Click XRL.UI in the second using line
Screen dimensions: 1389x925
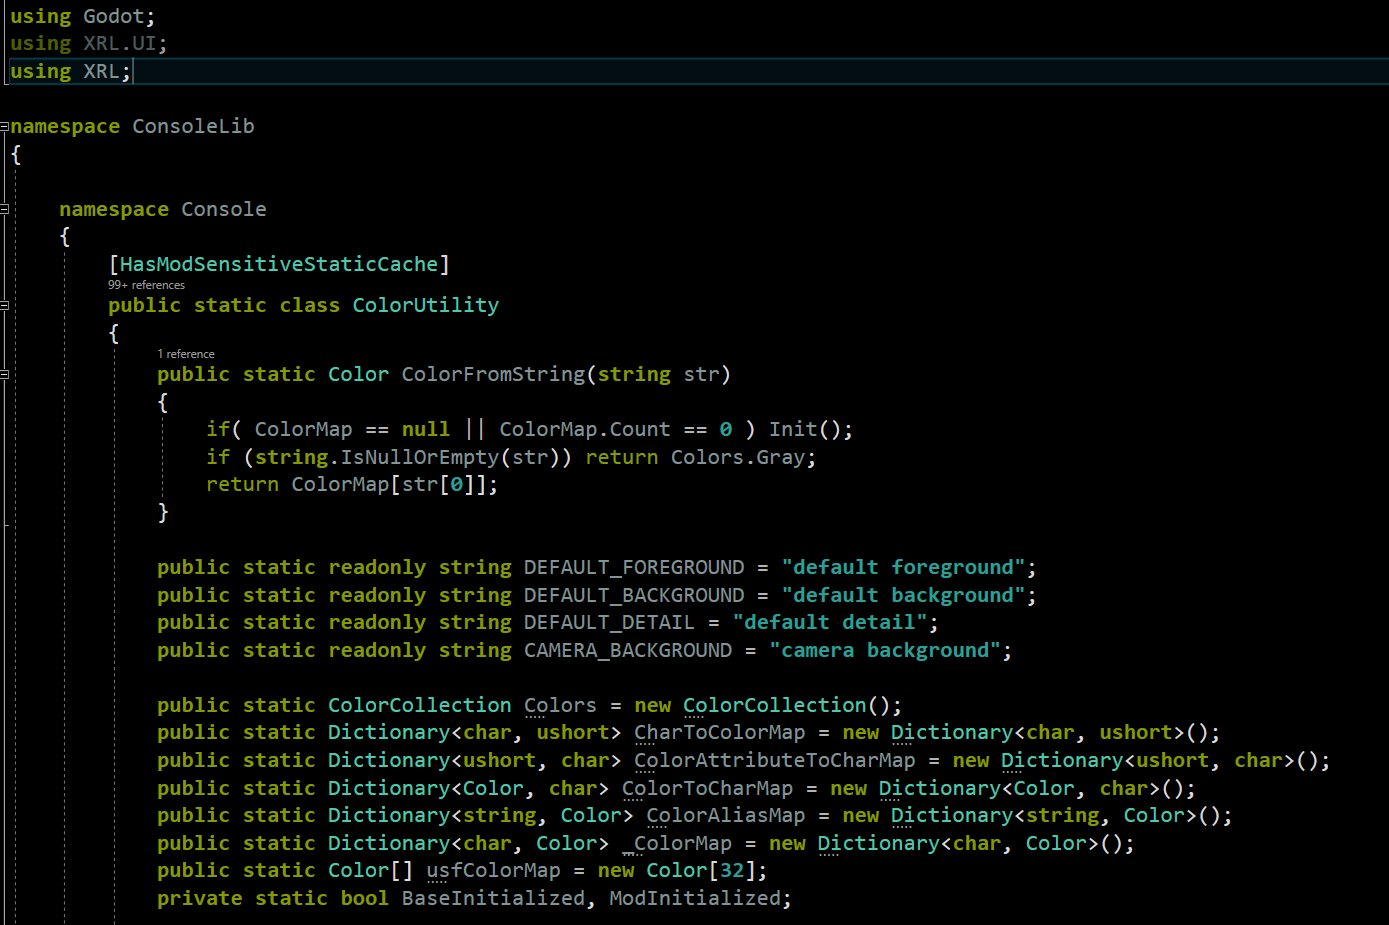(x=124, y=43)
